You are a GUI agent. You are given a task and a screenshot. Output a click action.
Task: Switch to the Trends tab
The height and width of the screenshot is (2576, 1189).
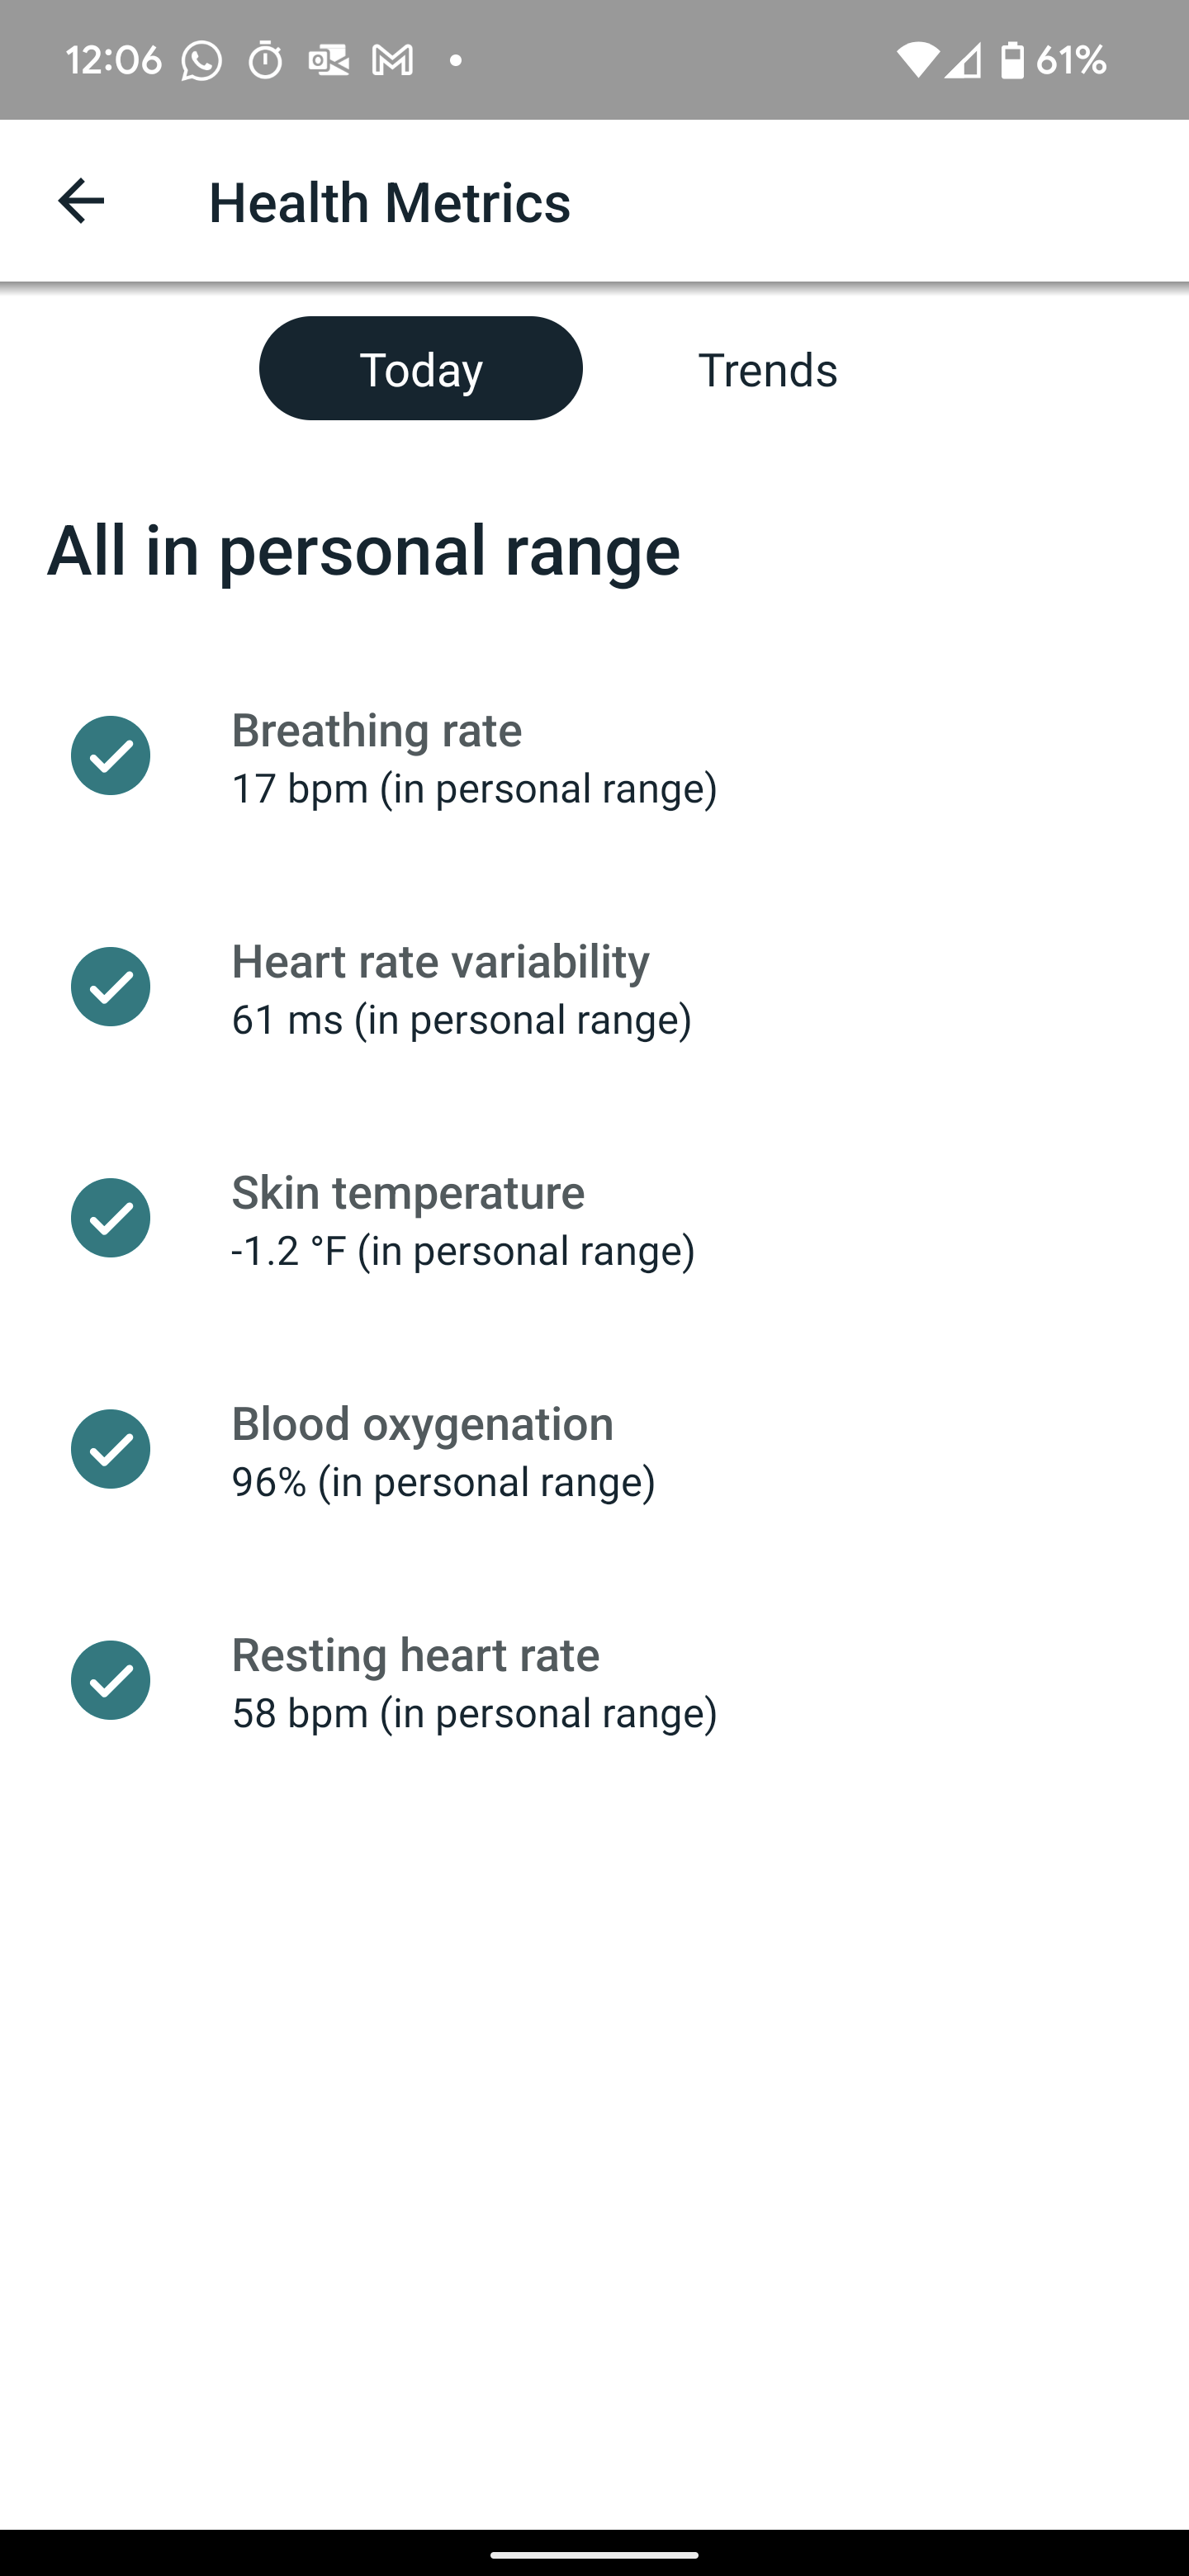point(767,368)
